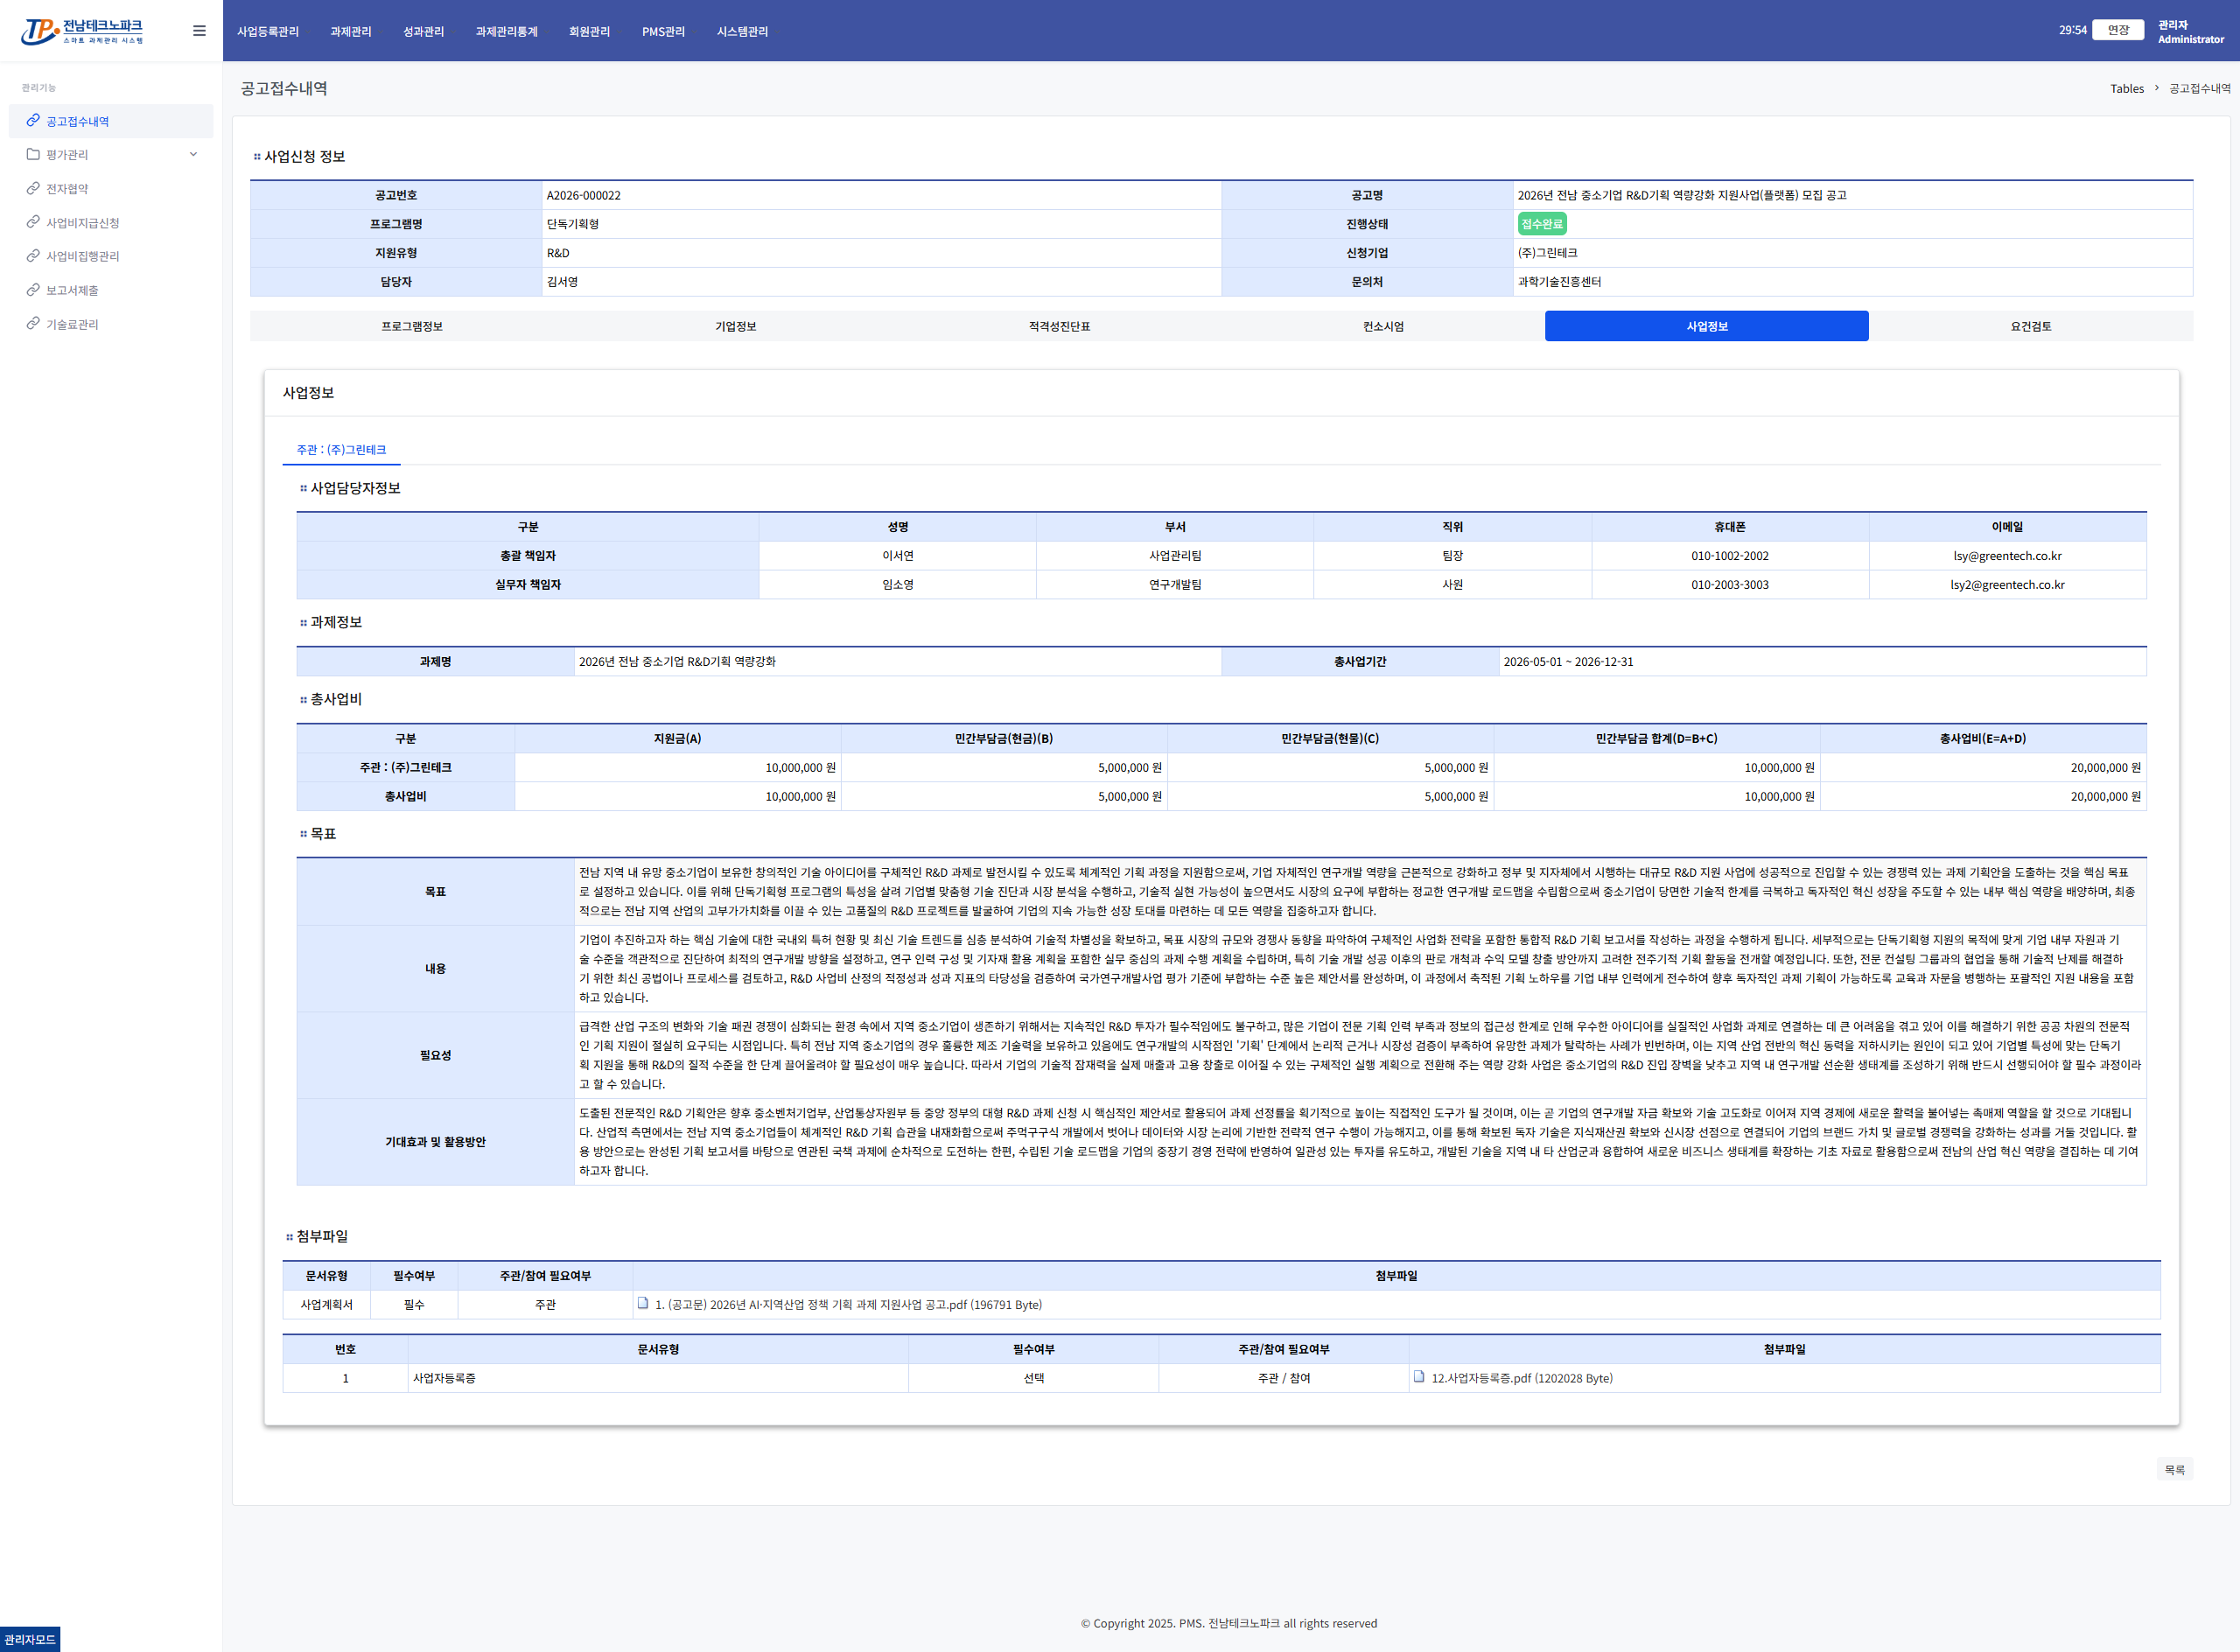Click the announcement number A2026-000022

pos(584,195)
